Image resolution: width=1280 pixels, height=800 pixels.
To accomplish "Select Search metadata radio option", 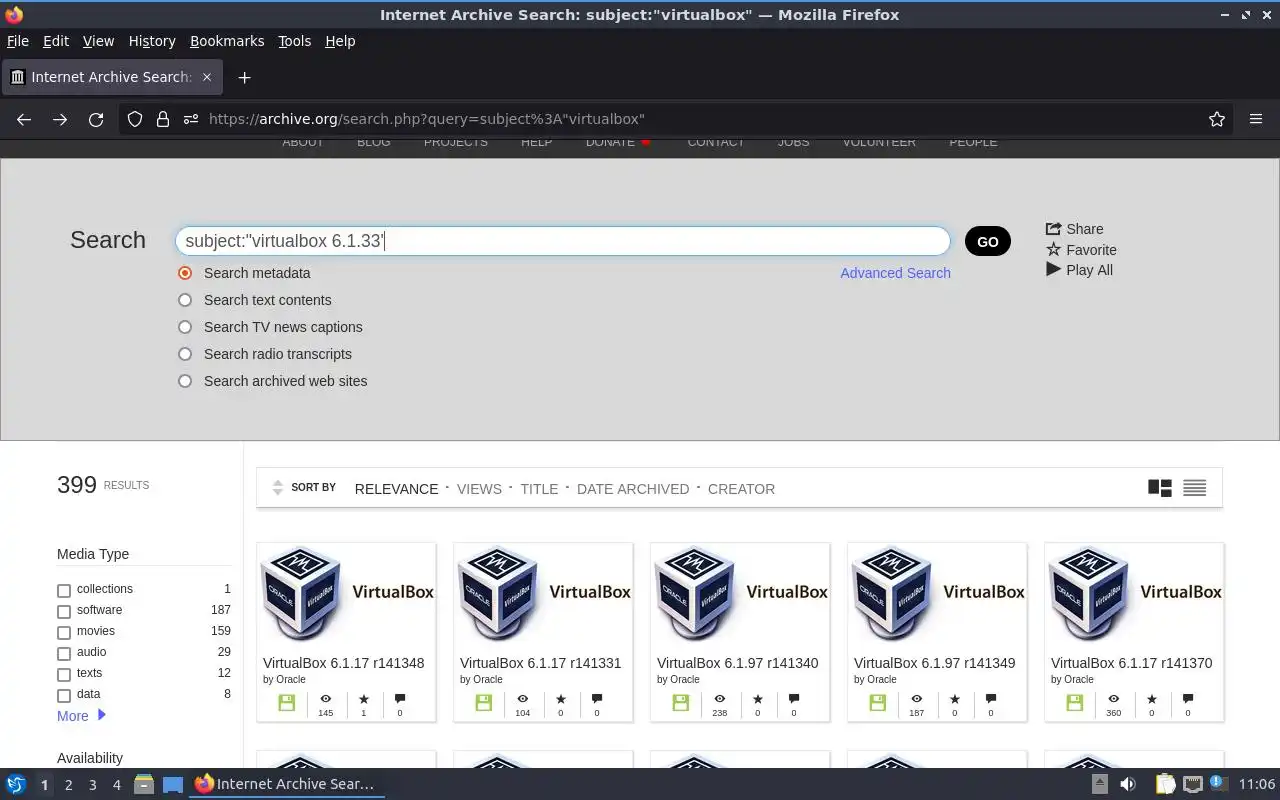I will 185,273.
